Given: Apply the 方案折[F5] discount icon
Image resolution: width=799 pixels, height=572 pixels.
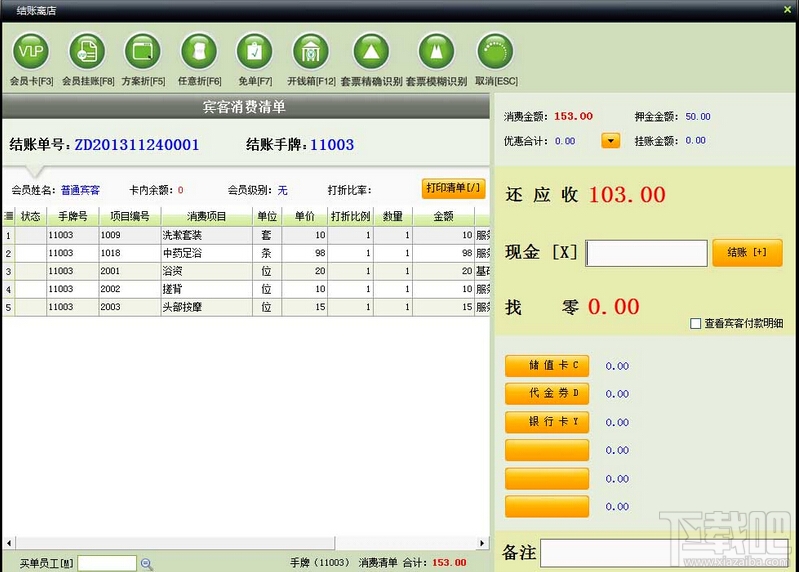Looking at the screenshot, I should tap(143, 51).
